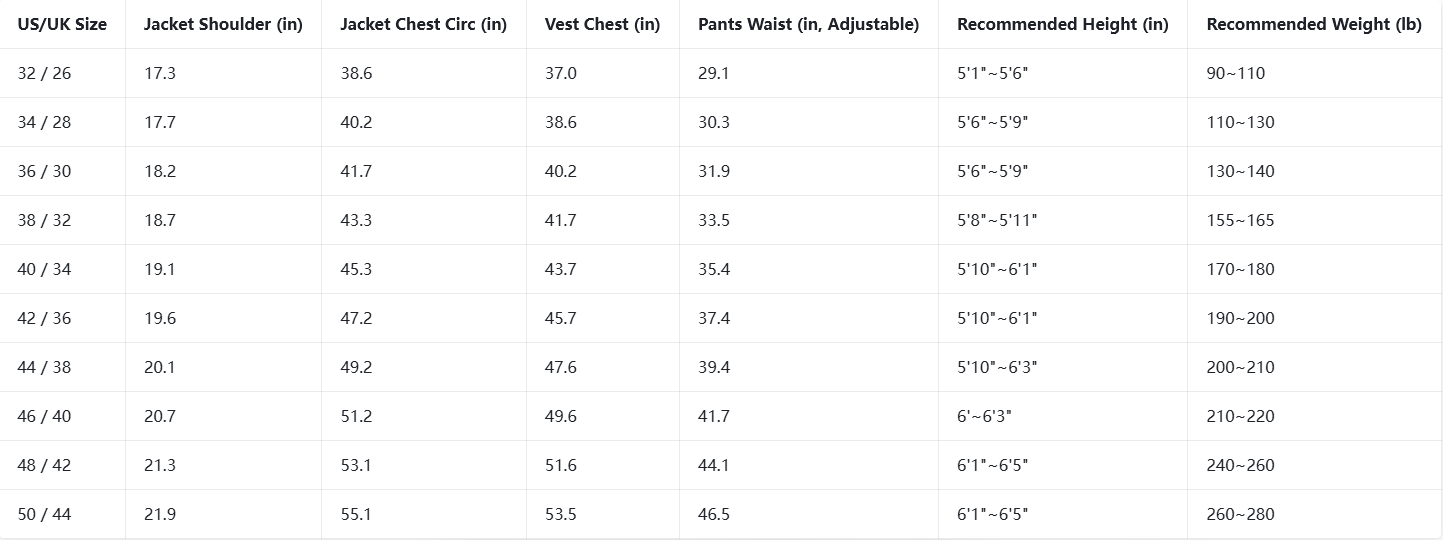Click the Recommended Height (in) header
The image size is (1443, 540).
pyautogui.click(x=1062, y=24)
